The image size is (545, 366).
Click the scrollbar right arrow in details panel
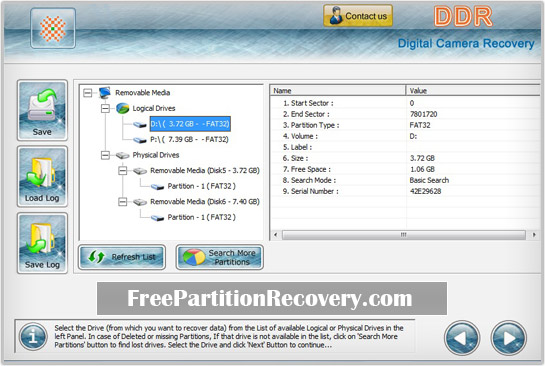click(x=534, y=235)
